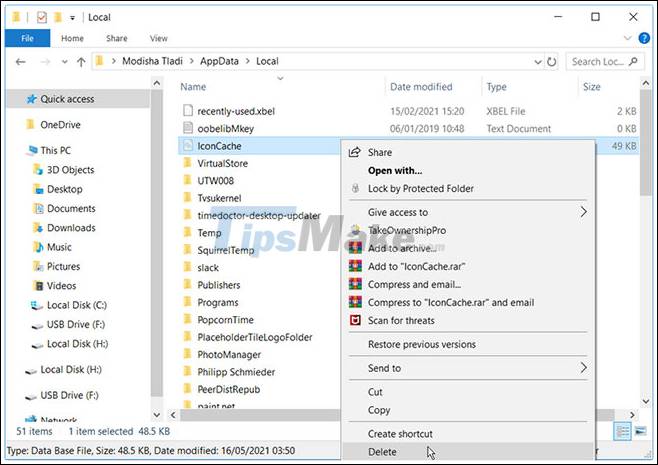Click the Properties quick access toolbar icon
Screen dimensions: 658x465
point(42,17)
